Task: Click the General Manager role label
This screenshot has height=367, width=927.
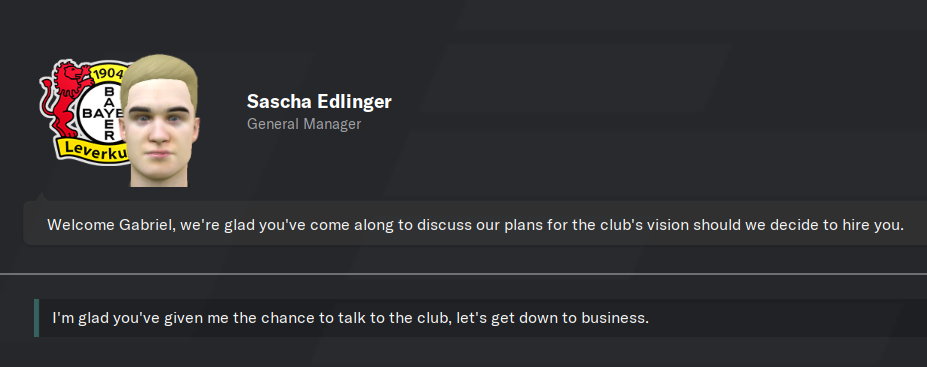Action: [304, 124]
